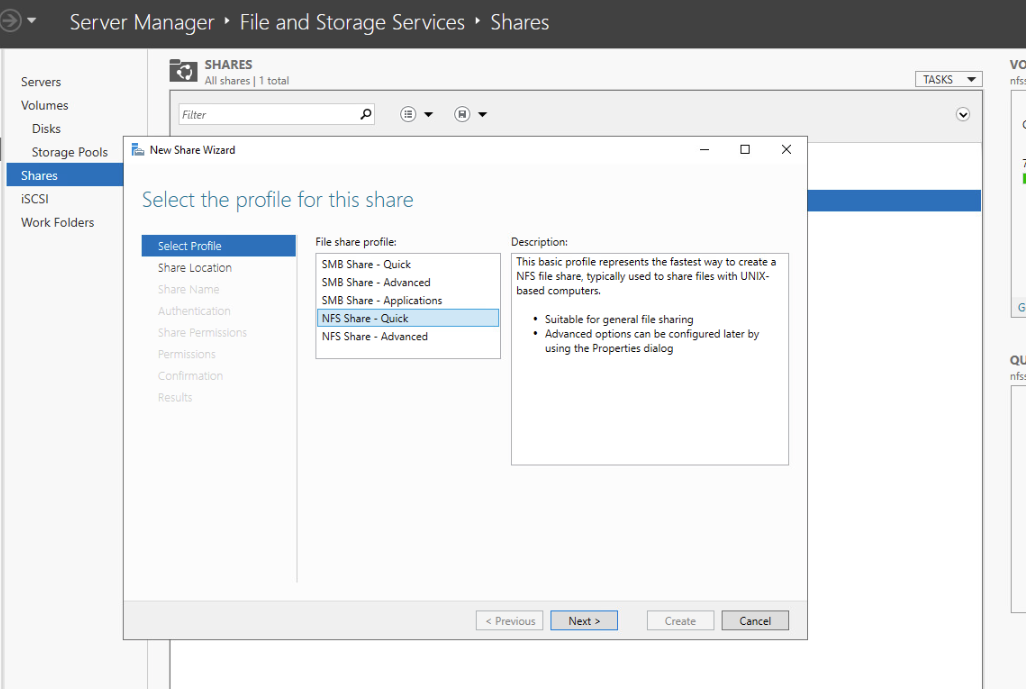Go to the Share Location step
Screen dimensions: 1026x689
[x=195, y=268]
